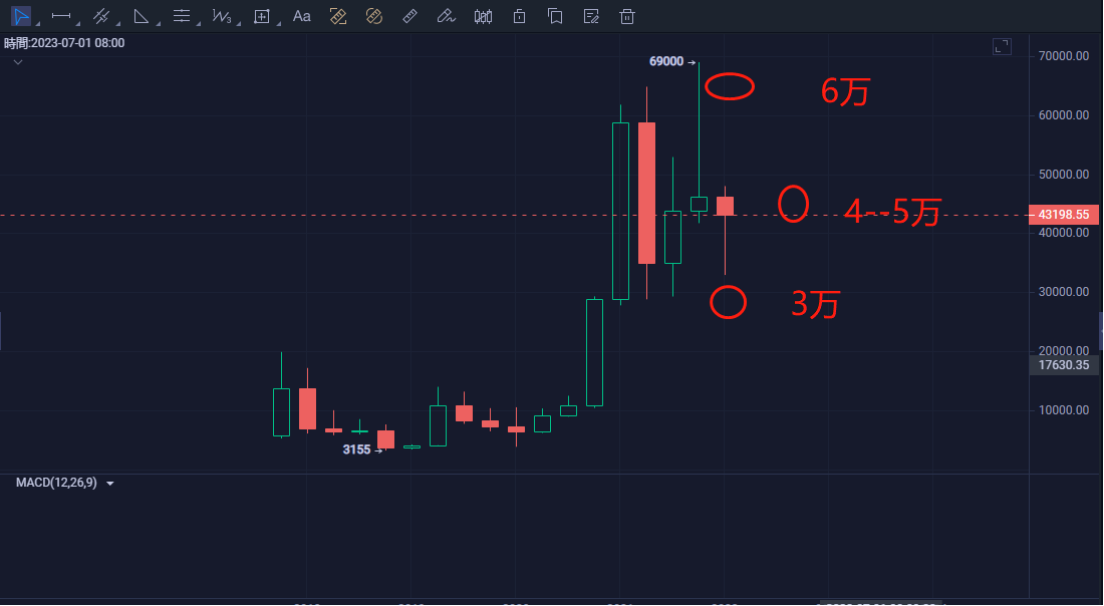1104x606 pixels.
Task: Click the edit note icon
Action: click(x=591, y=15)
